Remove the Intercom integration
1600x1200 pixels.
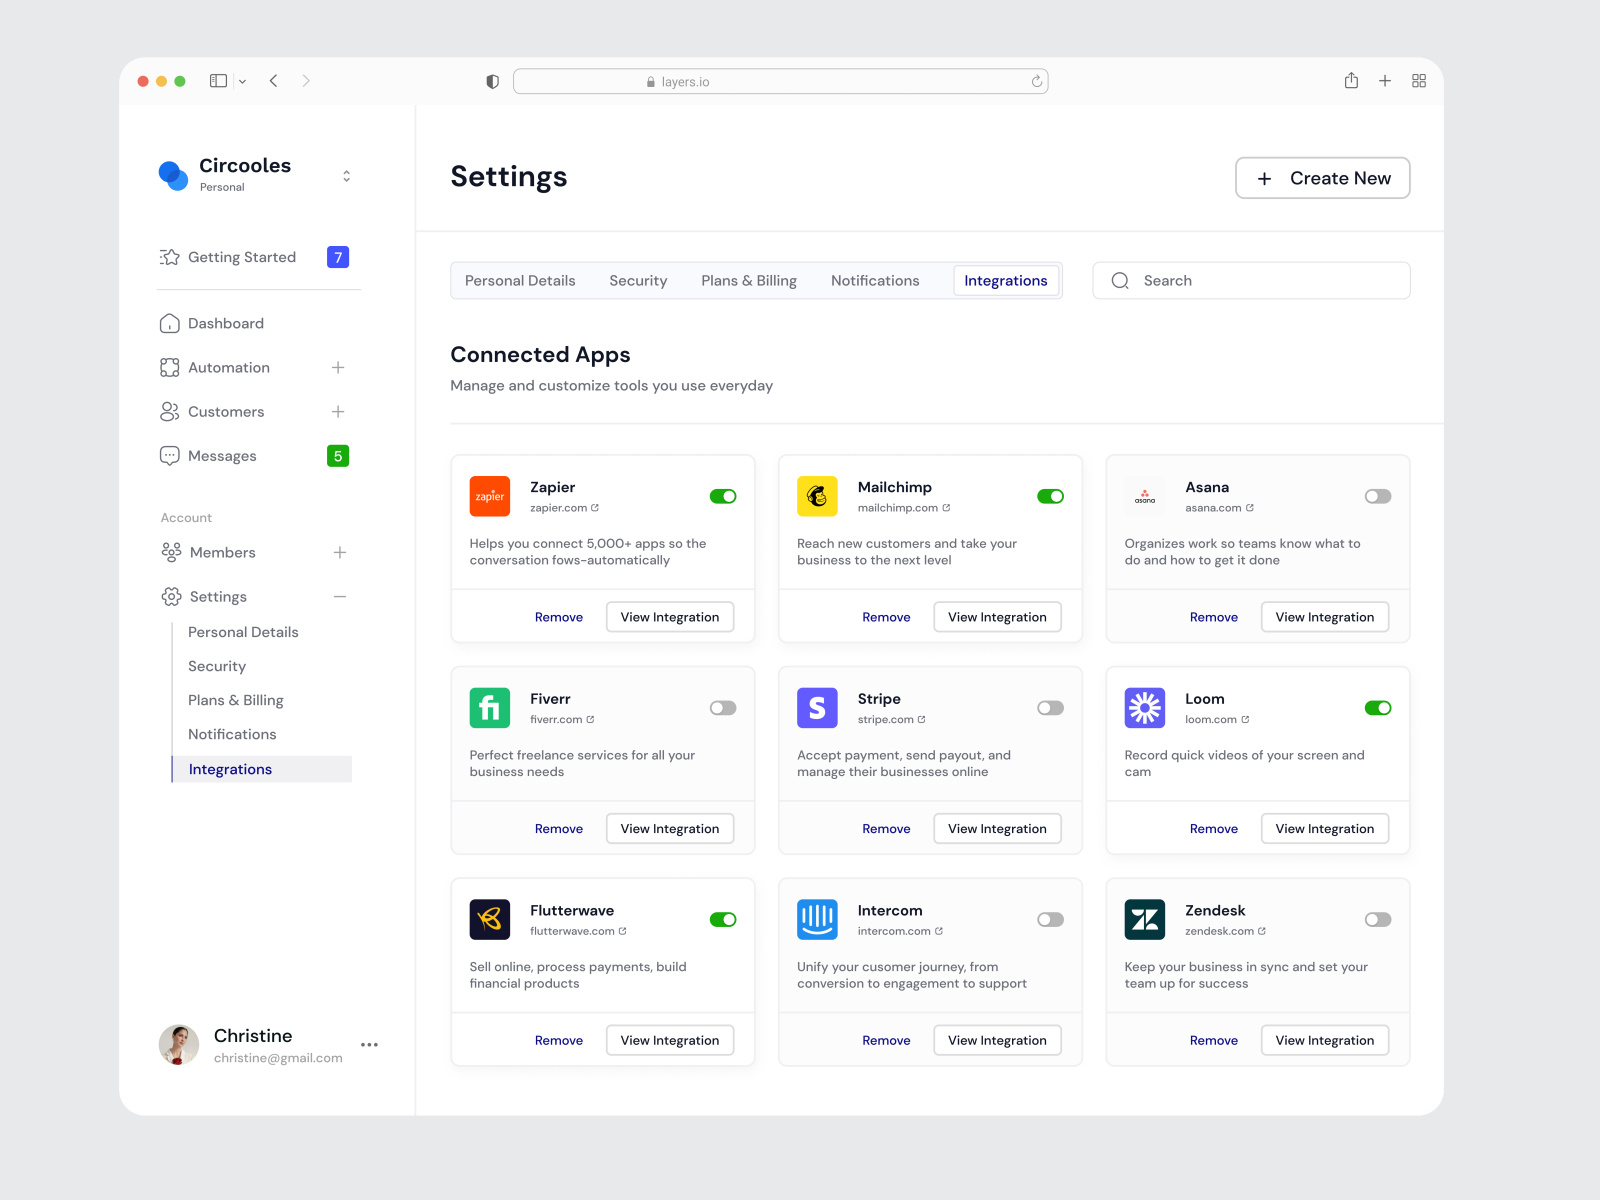886,1041
